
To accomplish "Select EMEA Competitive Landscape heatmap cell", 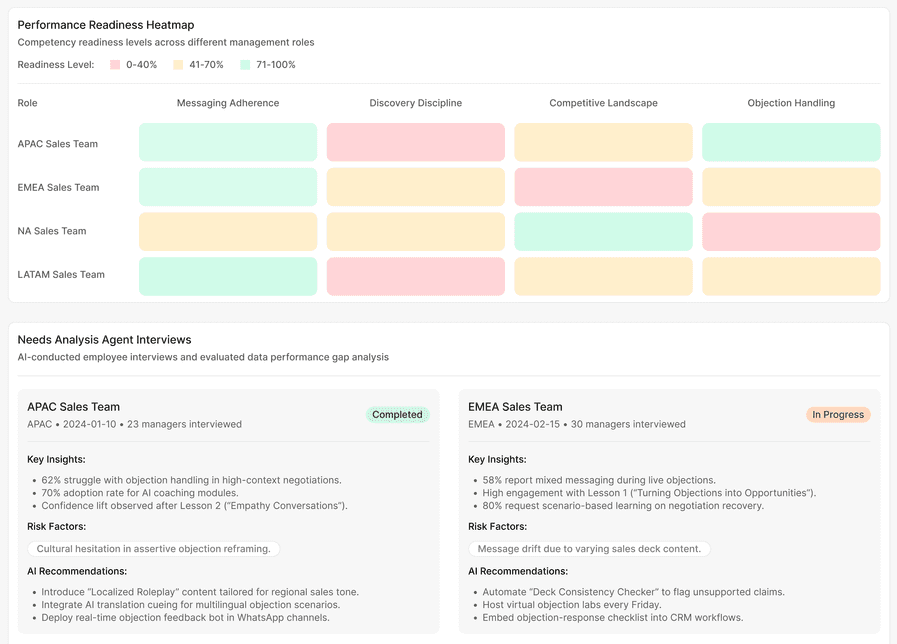I will pos(603,186).
